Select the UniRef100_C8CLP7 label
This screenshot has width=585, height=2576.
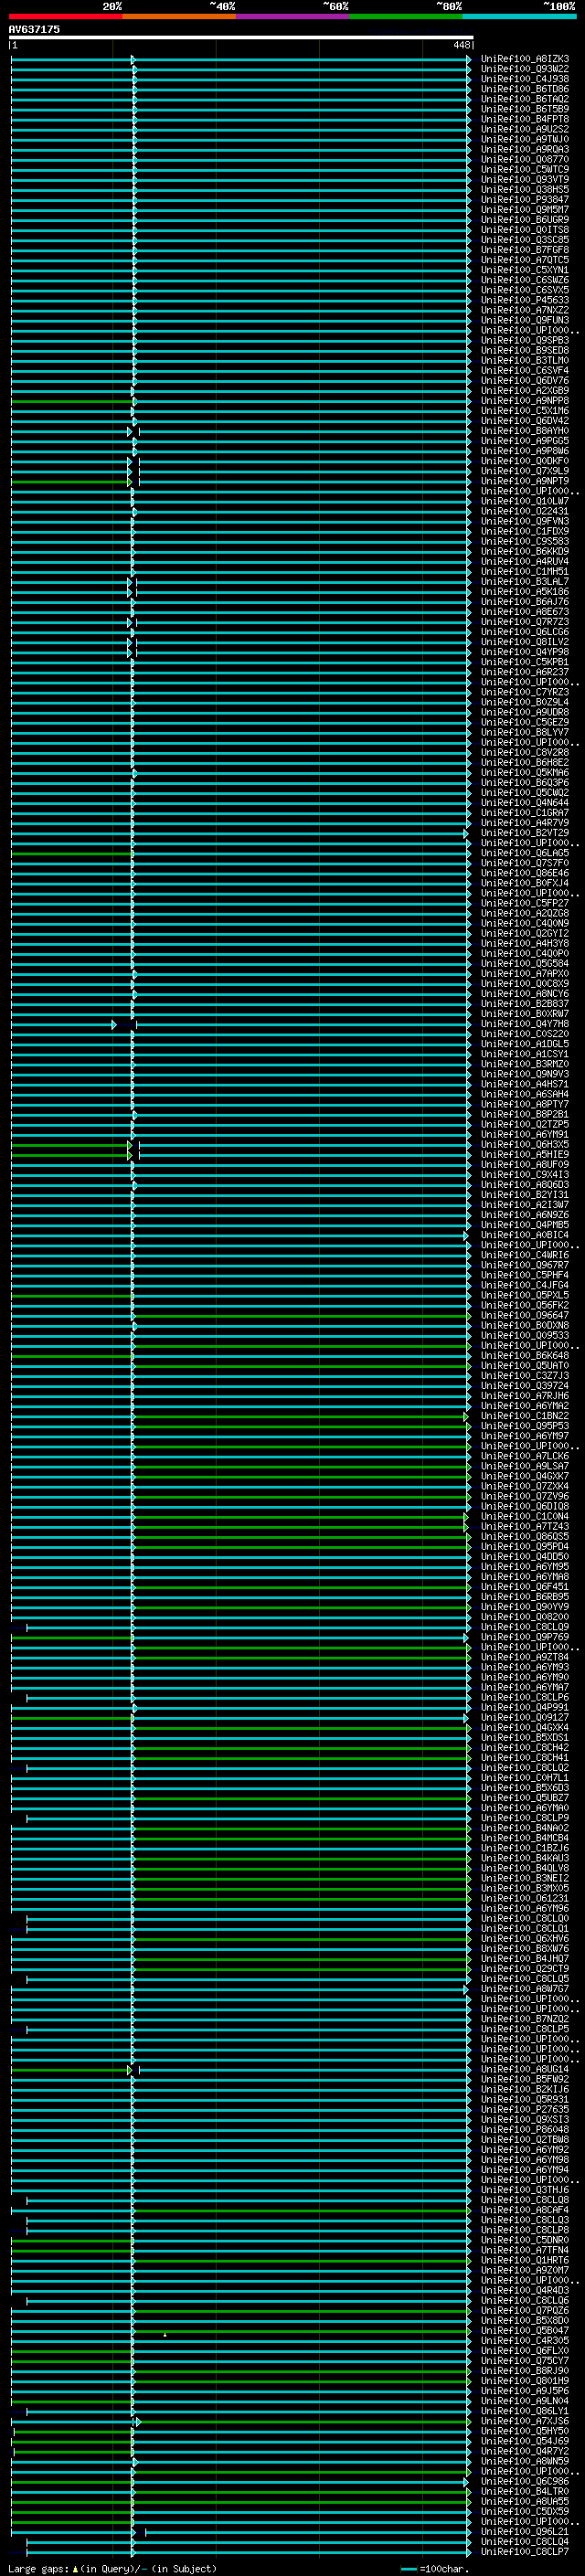pyautogui.click(x=525, y=2552)
